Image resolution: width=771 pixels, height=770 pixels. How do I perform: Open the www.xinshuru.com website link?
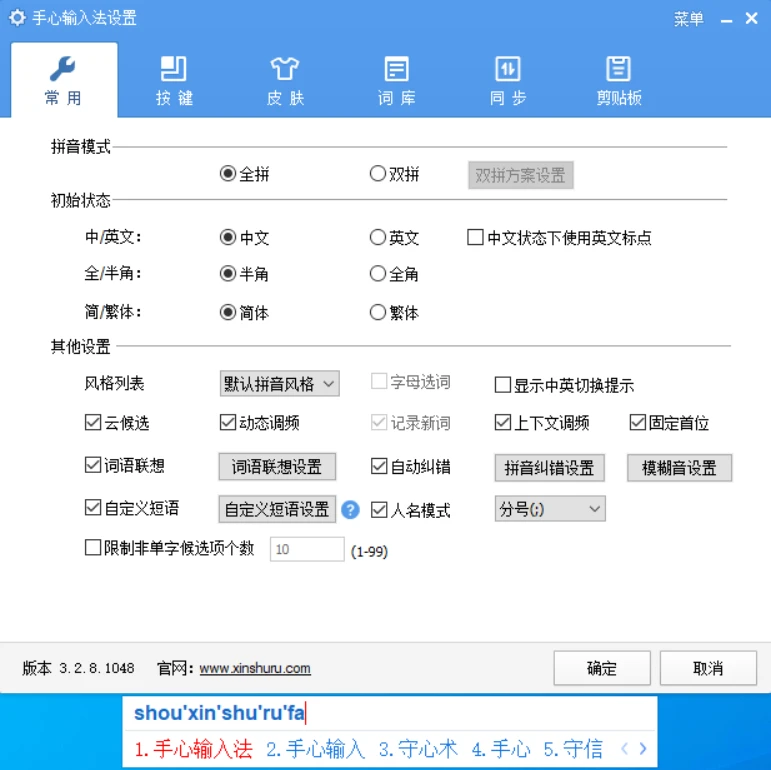255,669
